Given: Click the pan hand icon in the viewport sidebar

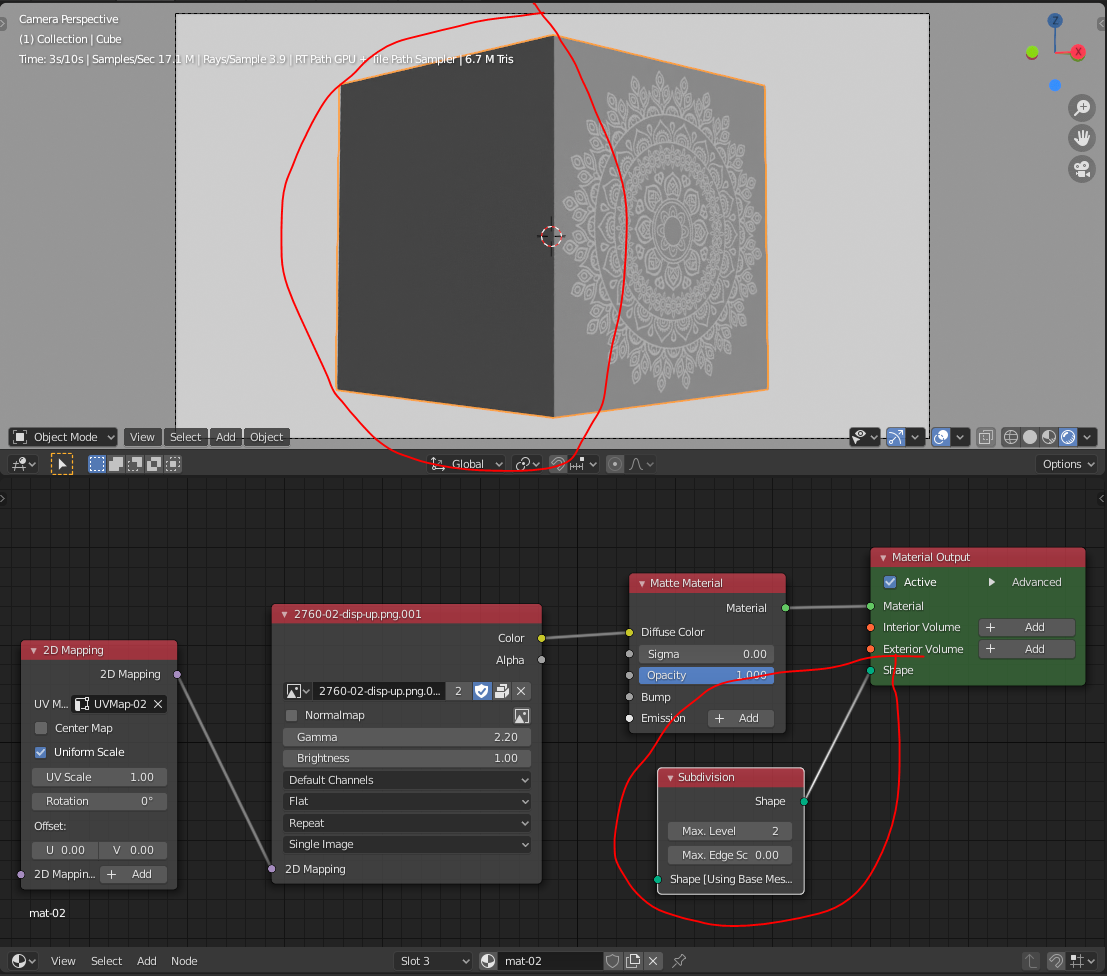Looking at the screenshot, I should [1082, 137].
